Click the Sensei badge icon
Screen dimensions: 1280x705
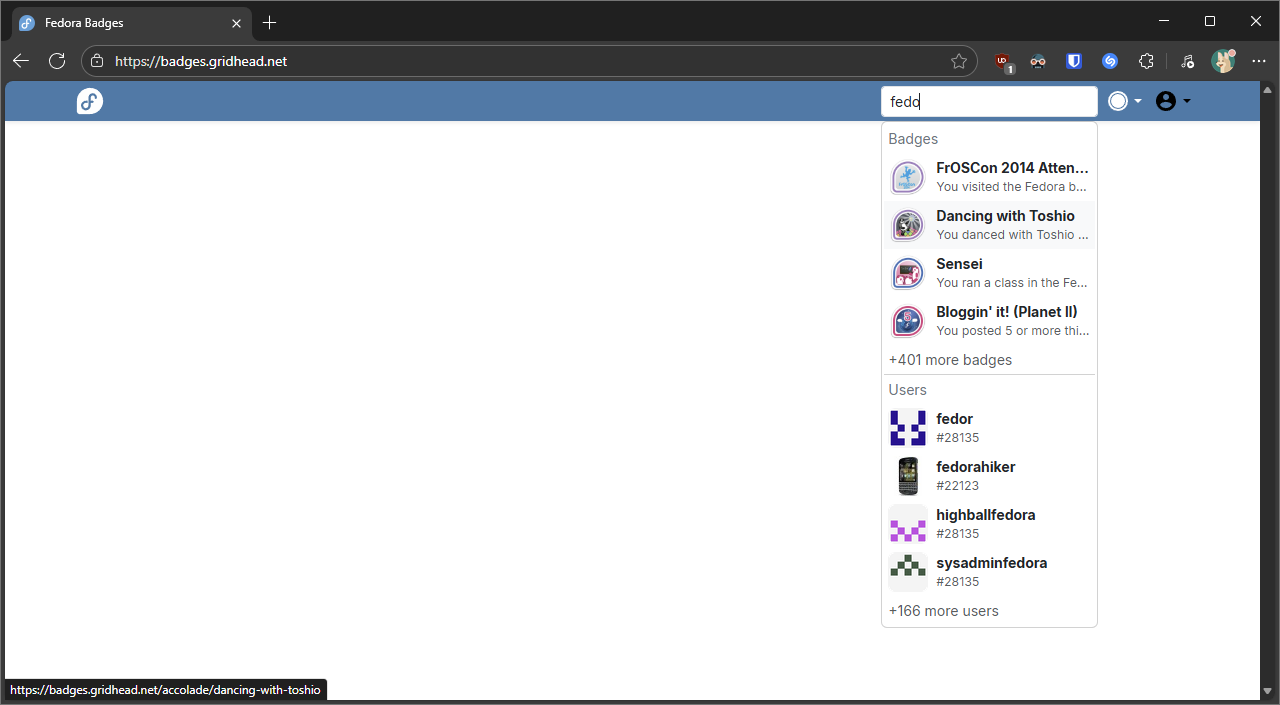tap(907, 274)
